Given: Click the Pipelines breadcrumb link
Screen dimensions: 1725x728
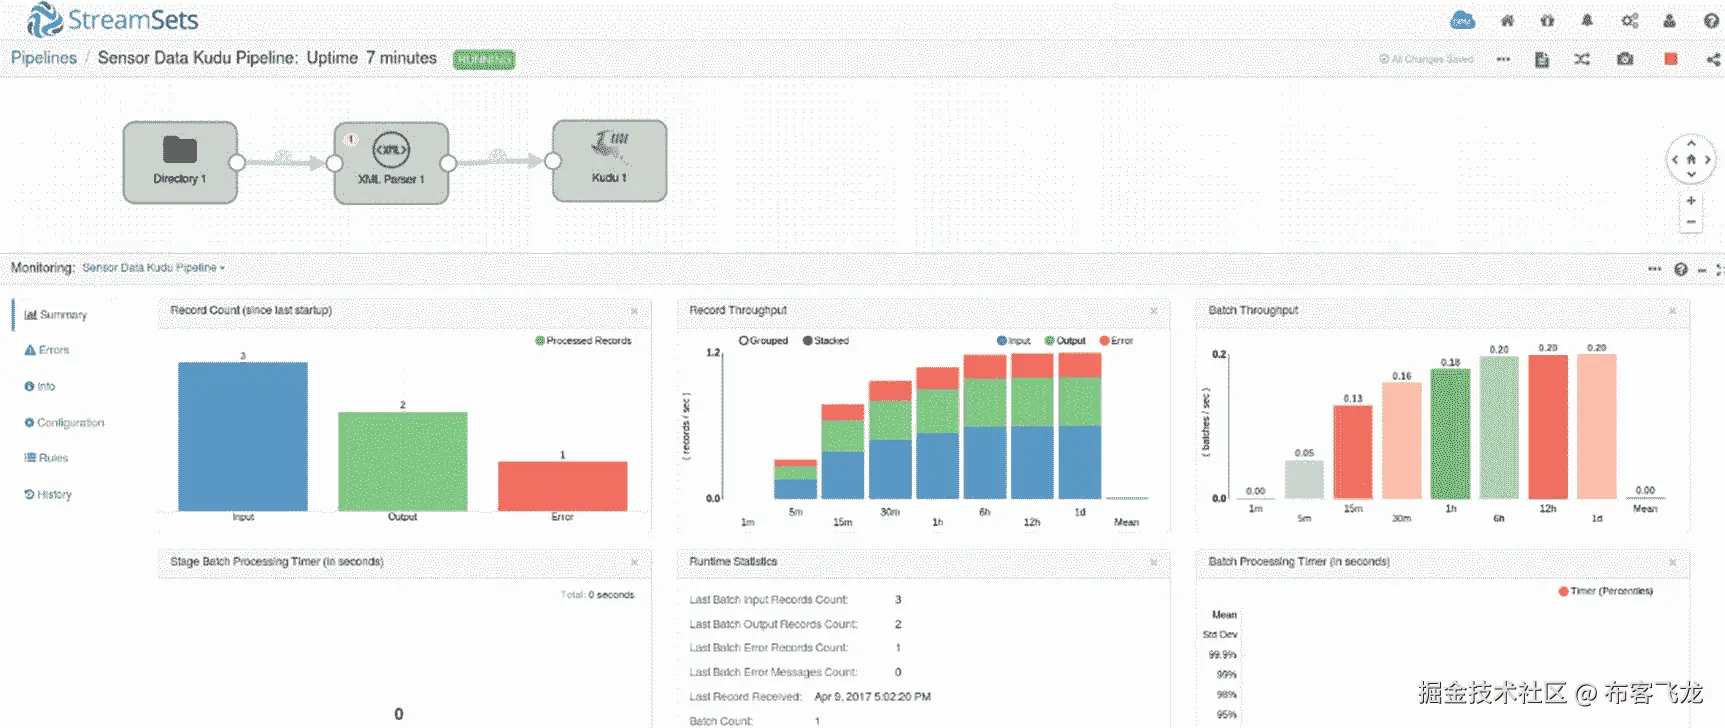Looking at the screenshot, I should click(44, 58).
